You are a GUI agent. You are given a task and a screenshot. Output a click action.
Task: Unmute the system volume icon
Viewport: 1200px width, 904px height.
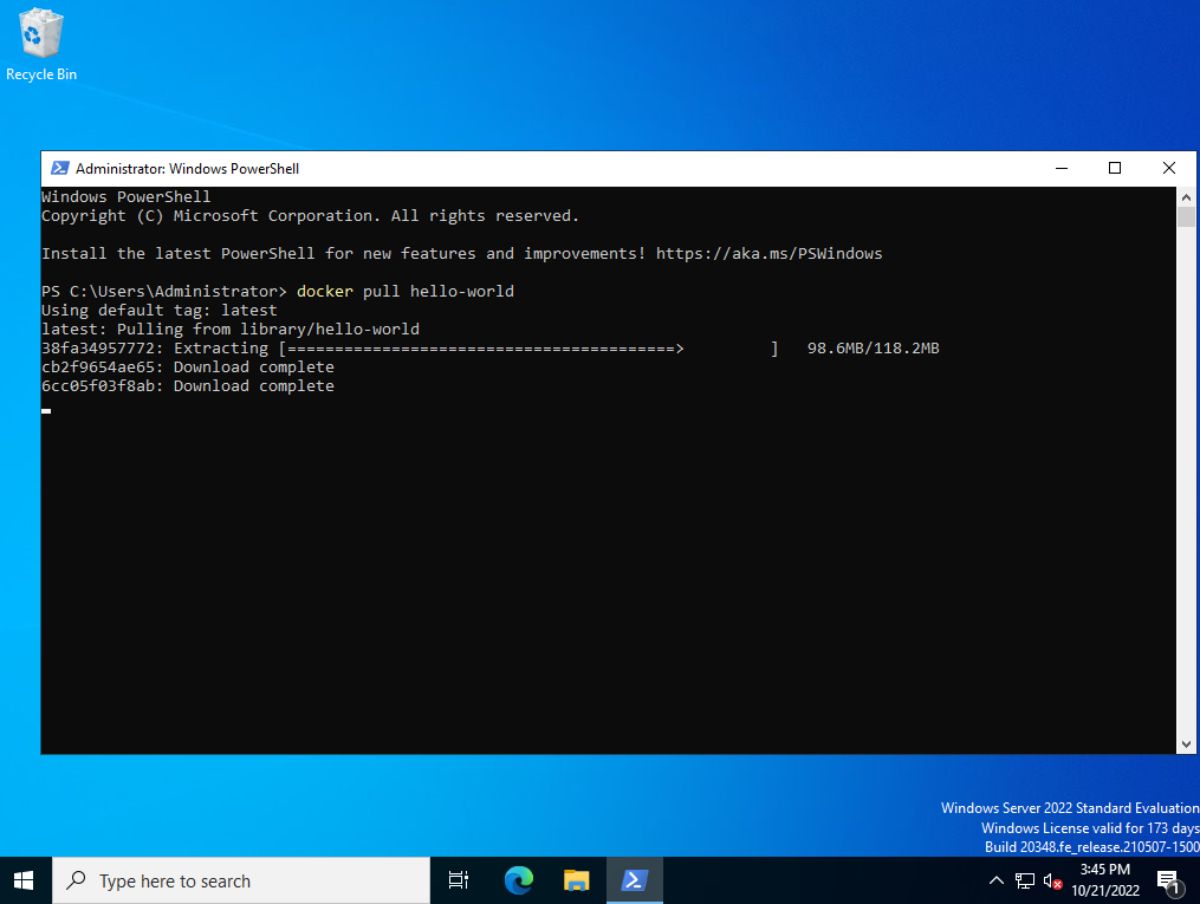click(x=1051, y=881)
